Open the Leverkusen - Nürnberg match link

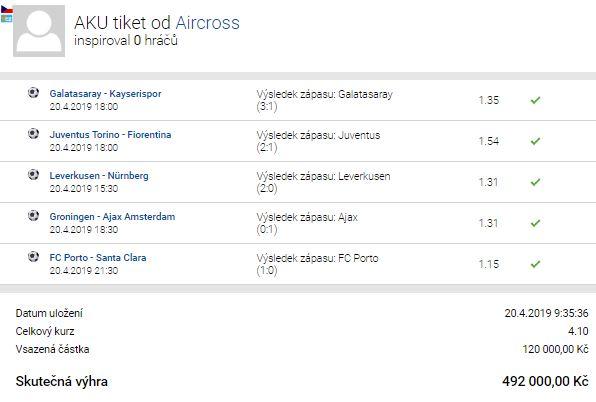(99, 176)
